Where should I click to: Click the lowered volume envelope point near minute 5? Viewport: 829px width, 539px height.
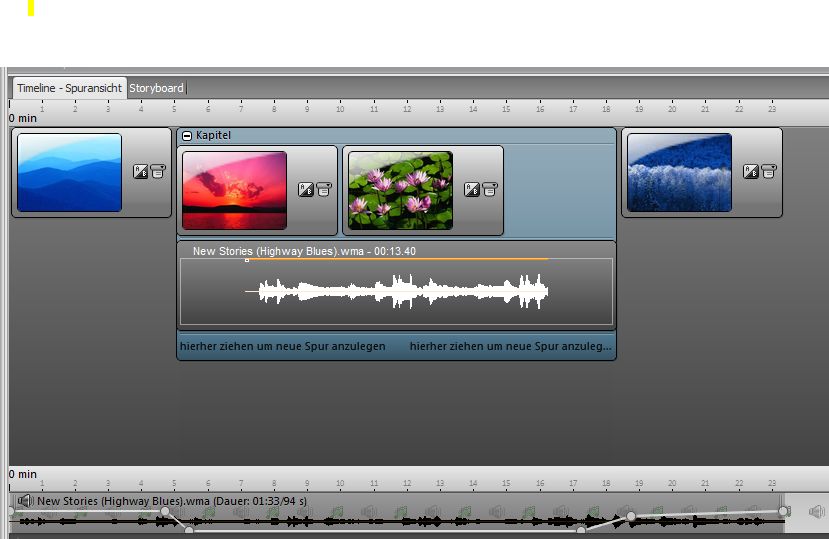188,529
